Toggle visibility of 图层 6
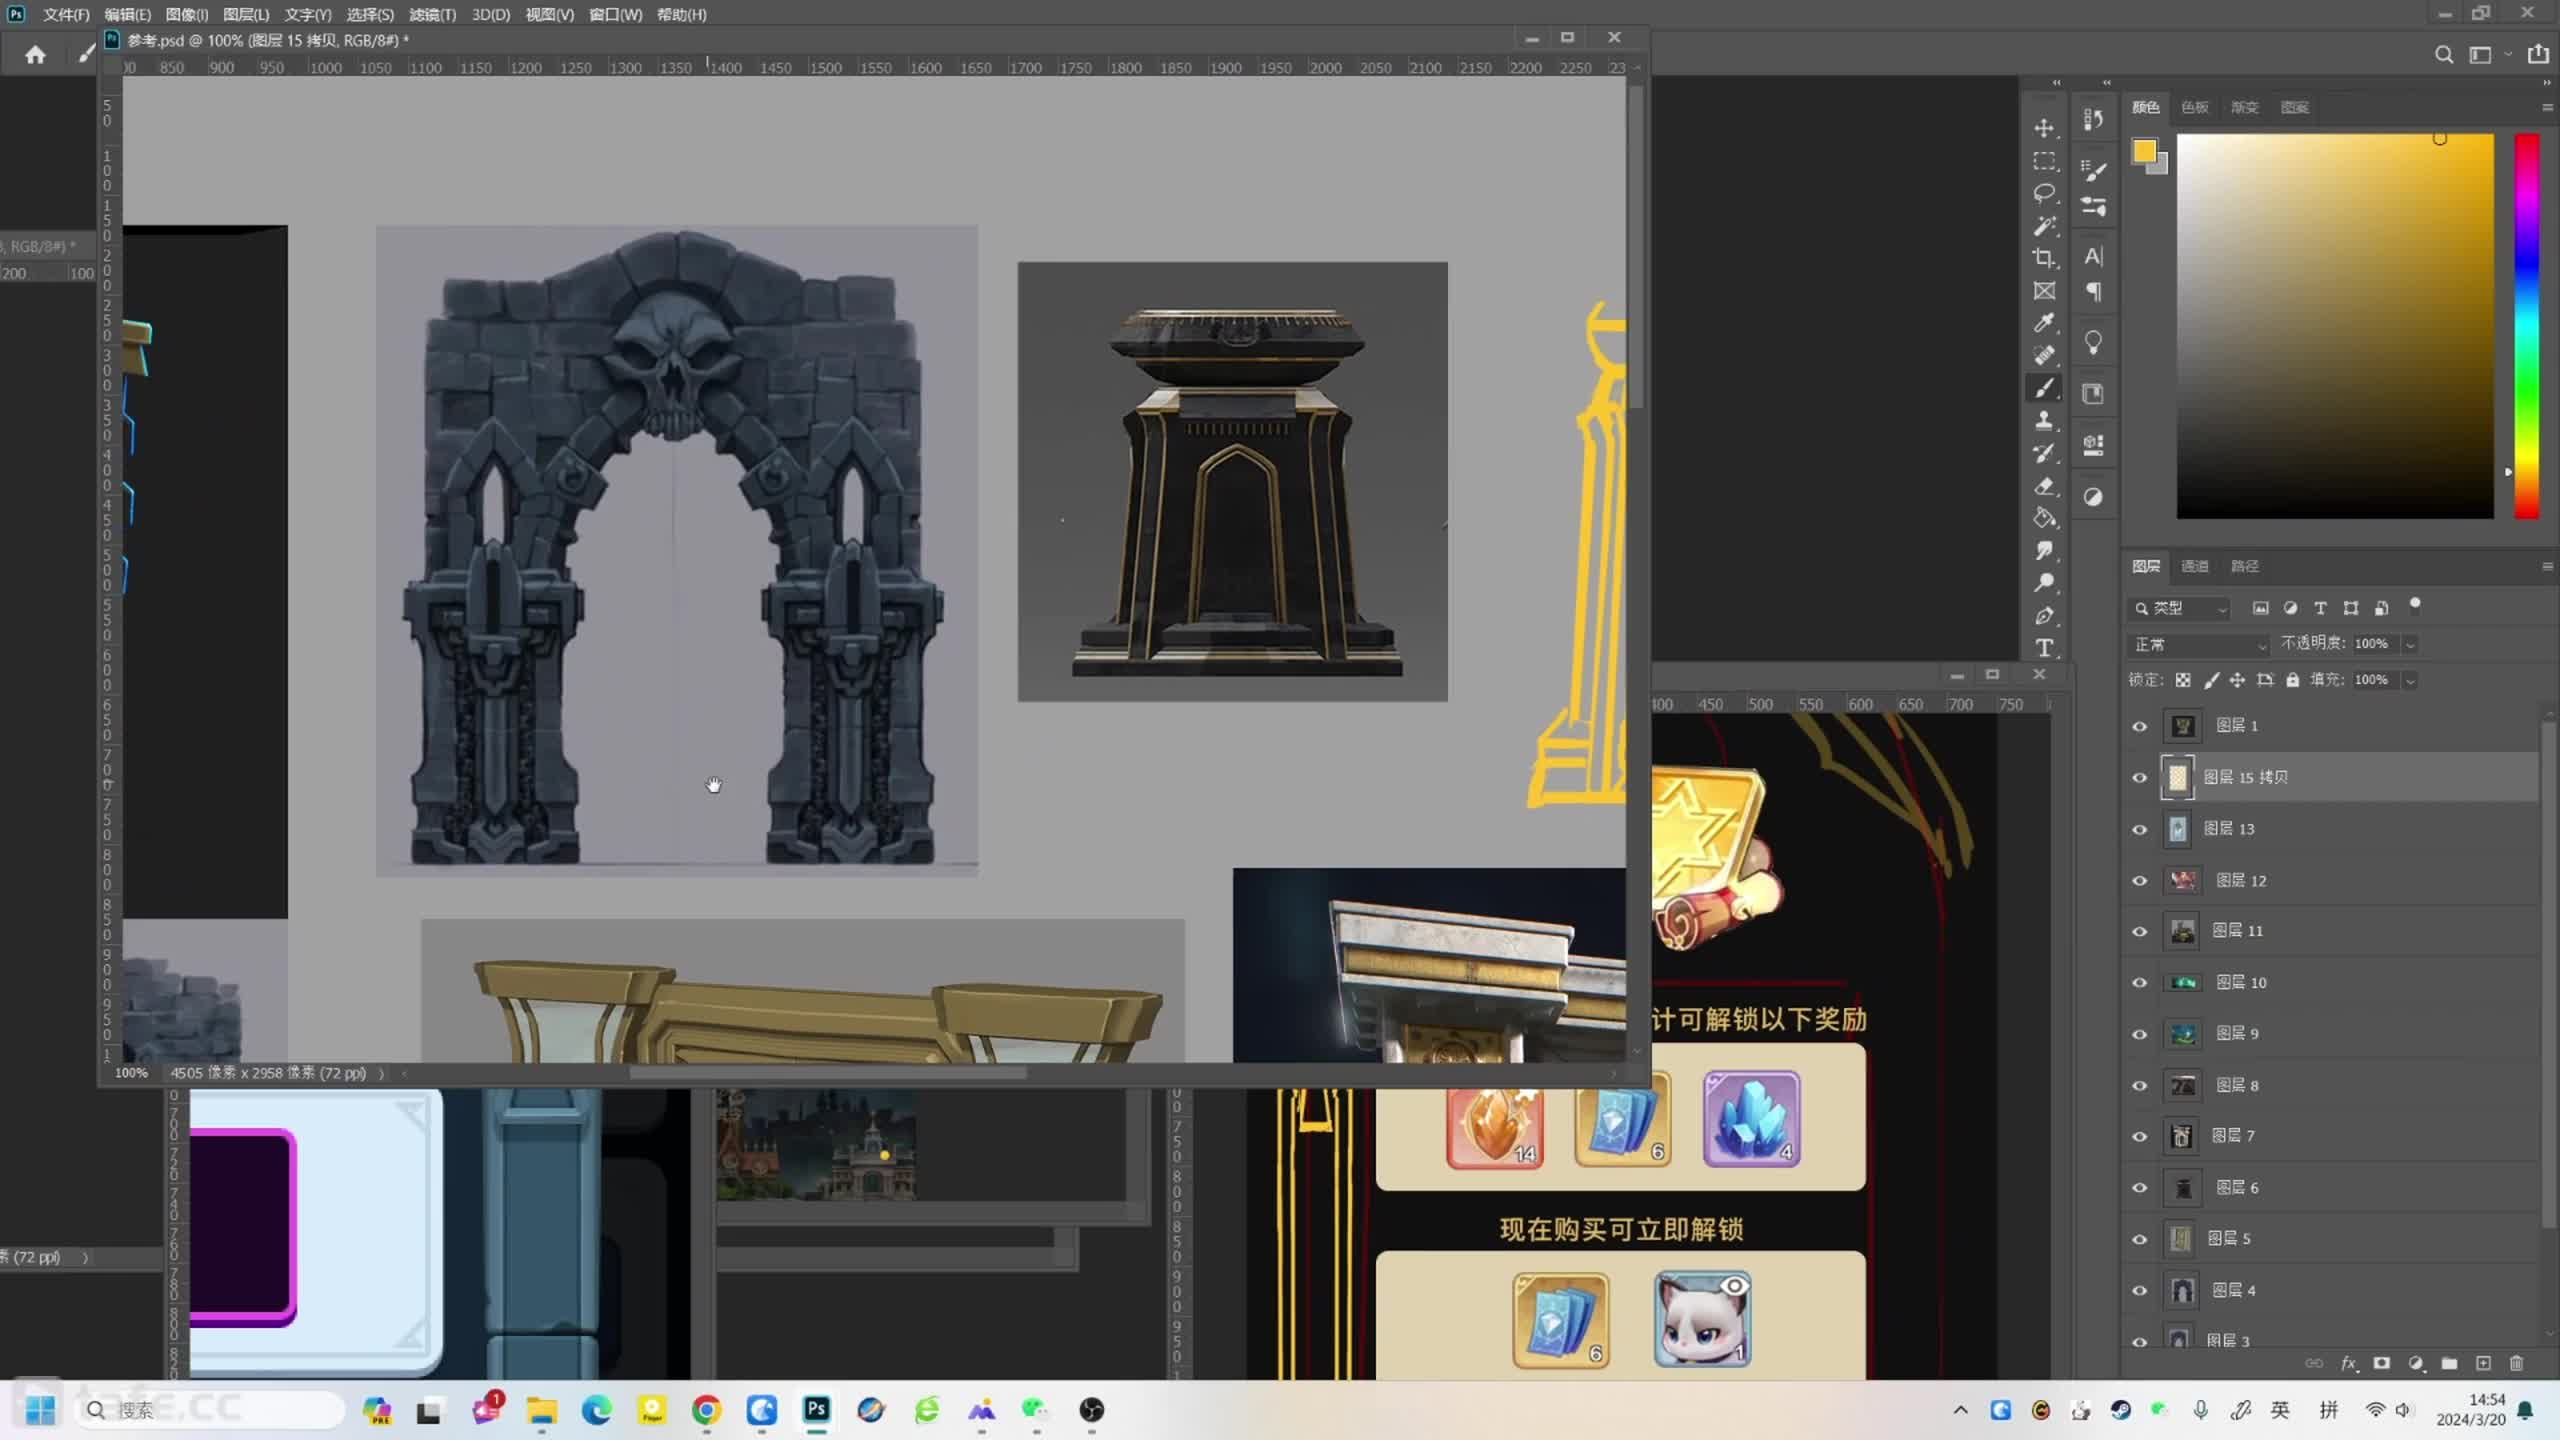 tap(2140, 1187)
